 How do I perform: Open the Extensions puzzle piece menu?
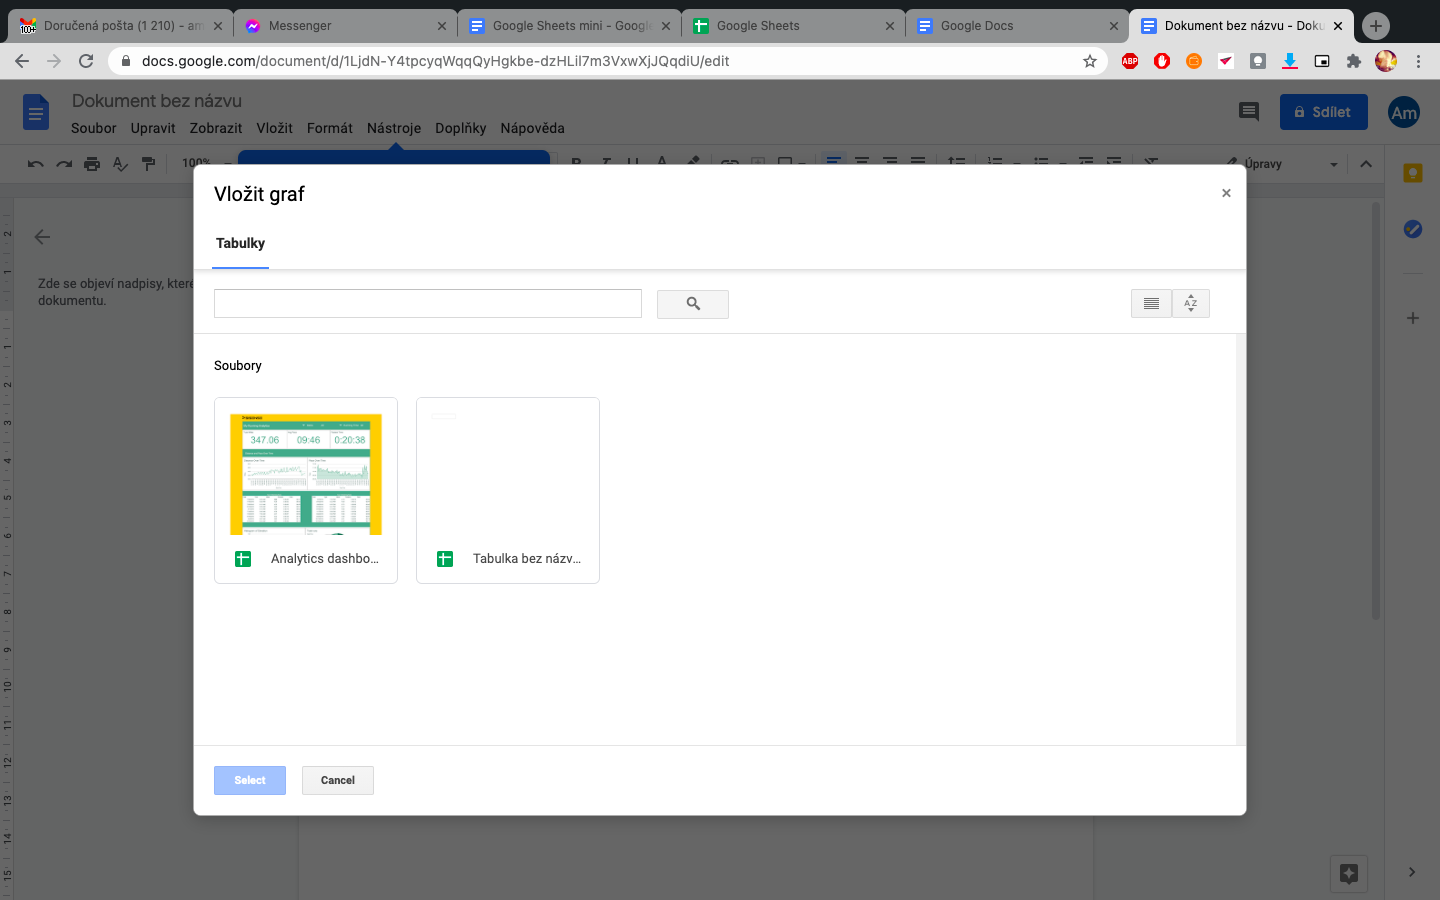point(1354,61)
